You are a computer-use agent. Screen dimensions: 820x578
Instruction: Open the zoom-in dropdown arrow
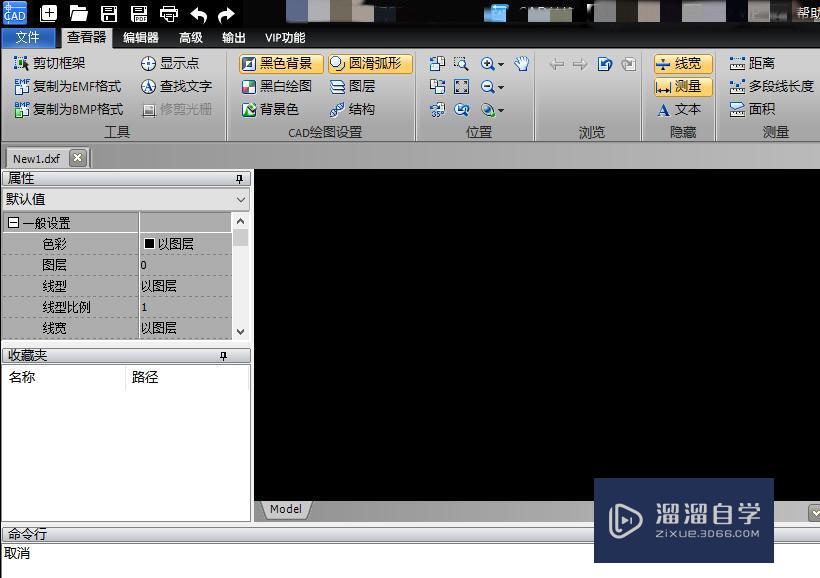point(503,62)
